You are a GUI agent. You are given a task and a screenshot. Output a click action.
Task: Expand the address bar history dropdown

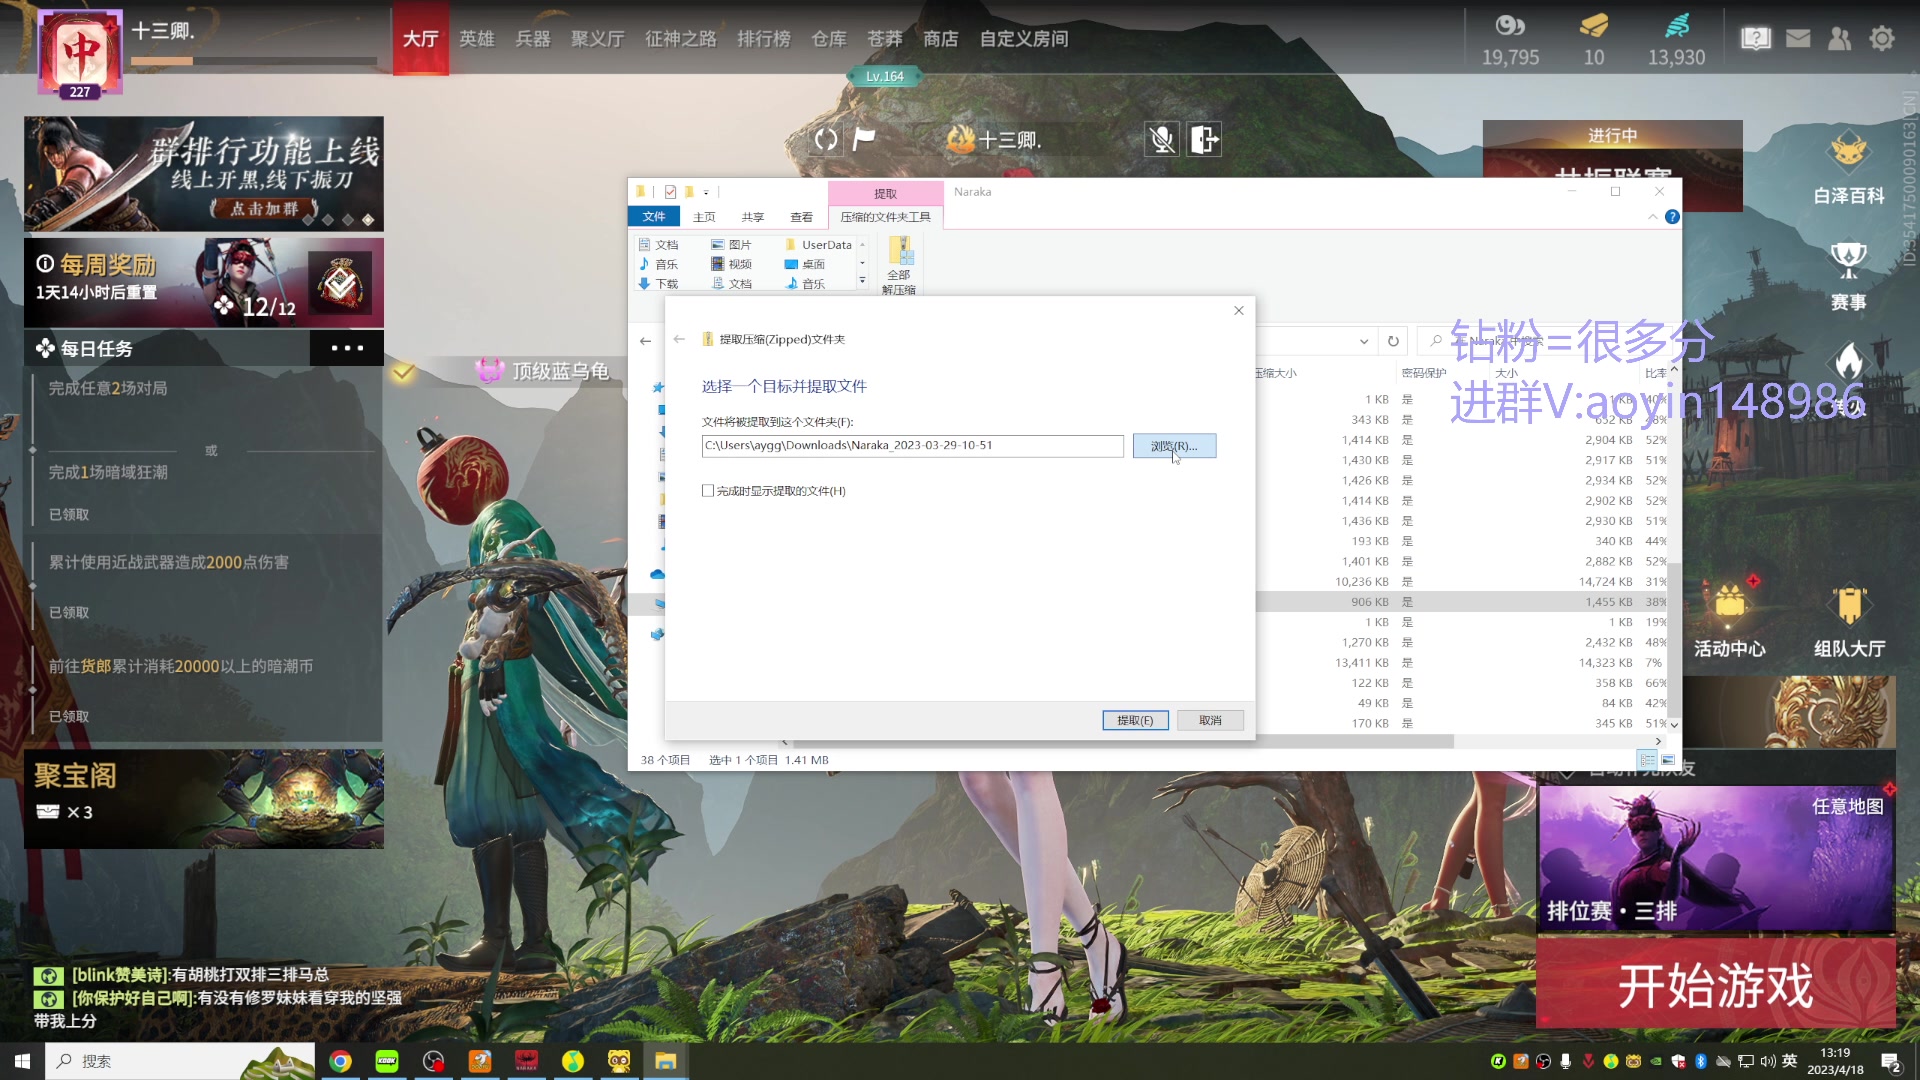(1364, 341)
